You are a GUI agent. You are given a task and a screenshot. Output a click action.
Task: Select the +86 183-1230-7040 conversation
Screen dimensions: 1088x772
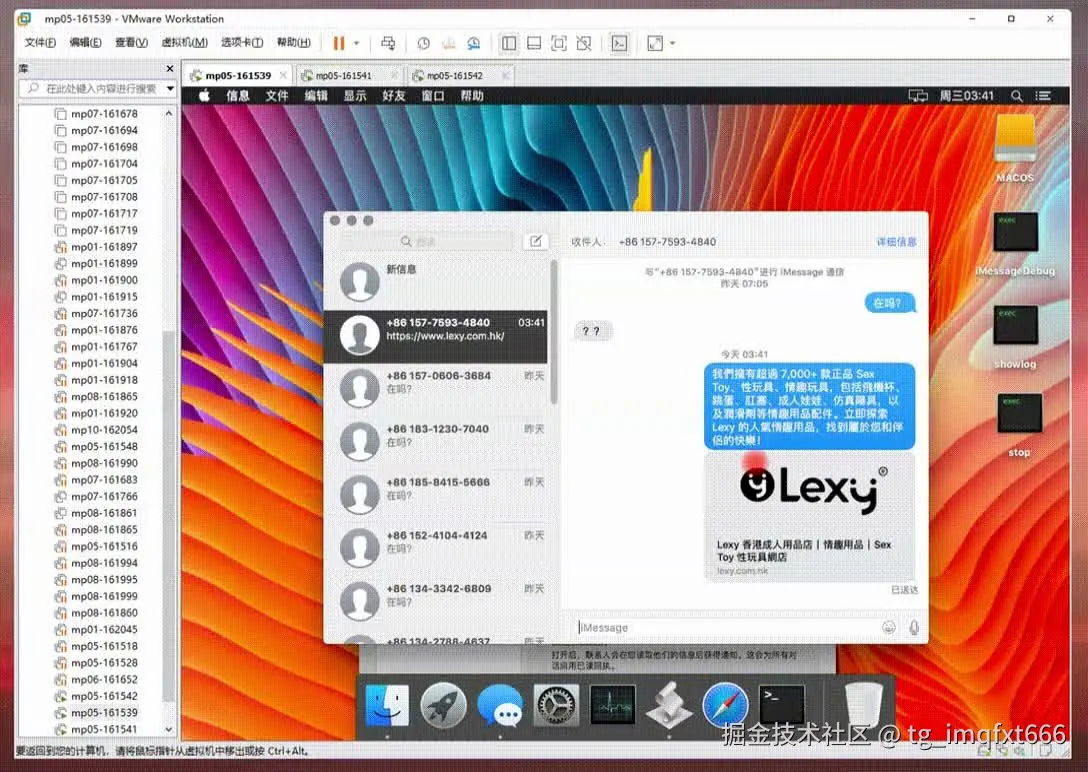[x=436, y=442]
